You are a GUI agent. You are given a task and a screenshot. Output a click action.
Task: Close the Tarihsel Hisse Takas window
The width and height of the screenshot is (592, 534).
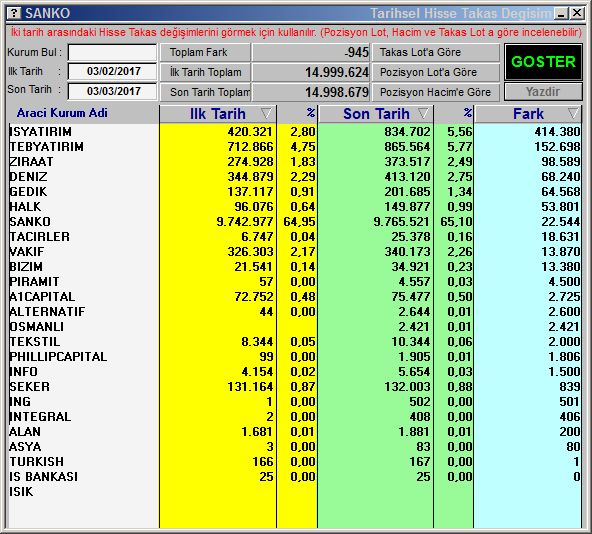[577, 14]
